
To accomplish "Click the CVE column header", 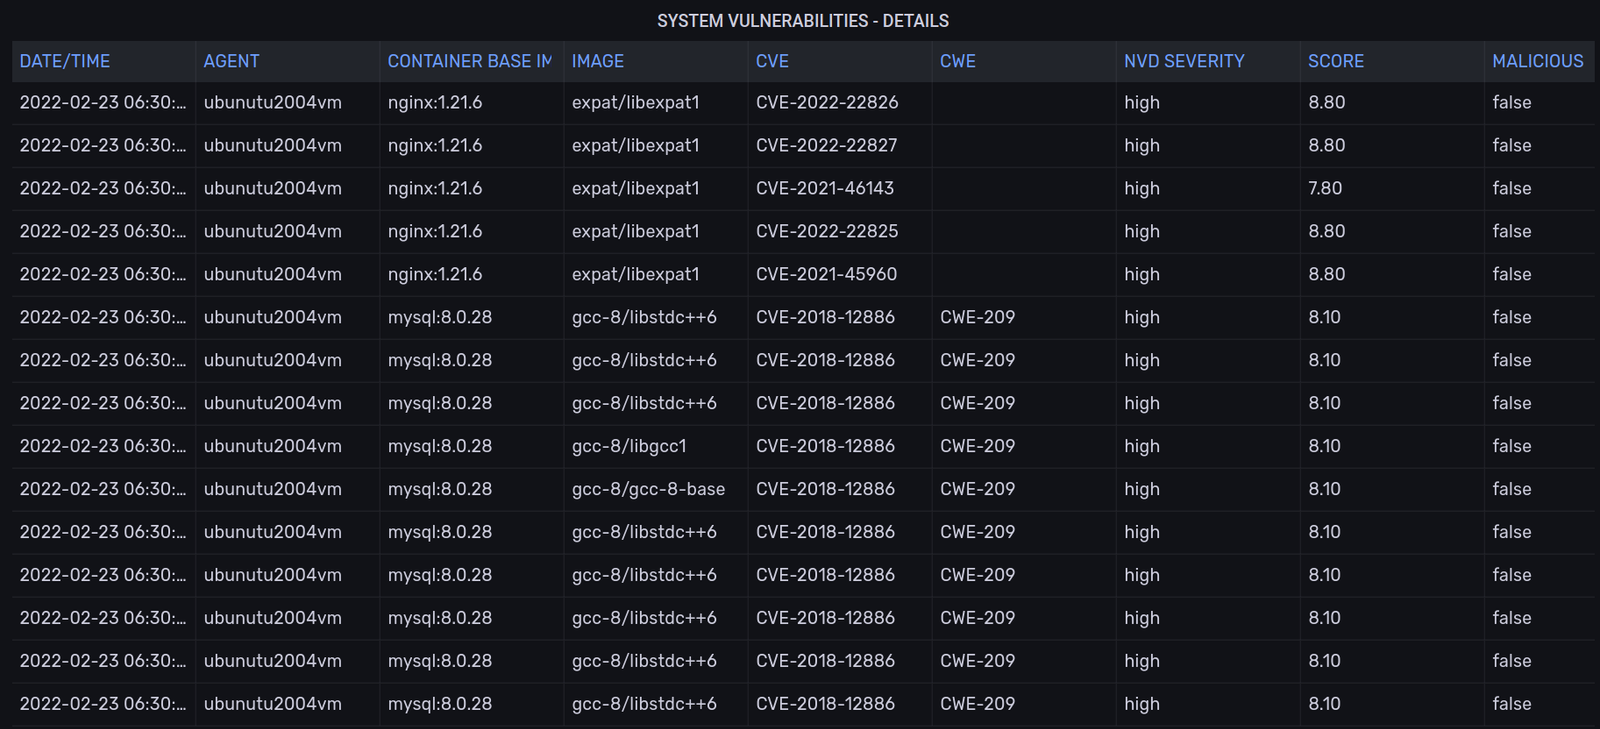I will (x=772, y=61).
